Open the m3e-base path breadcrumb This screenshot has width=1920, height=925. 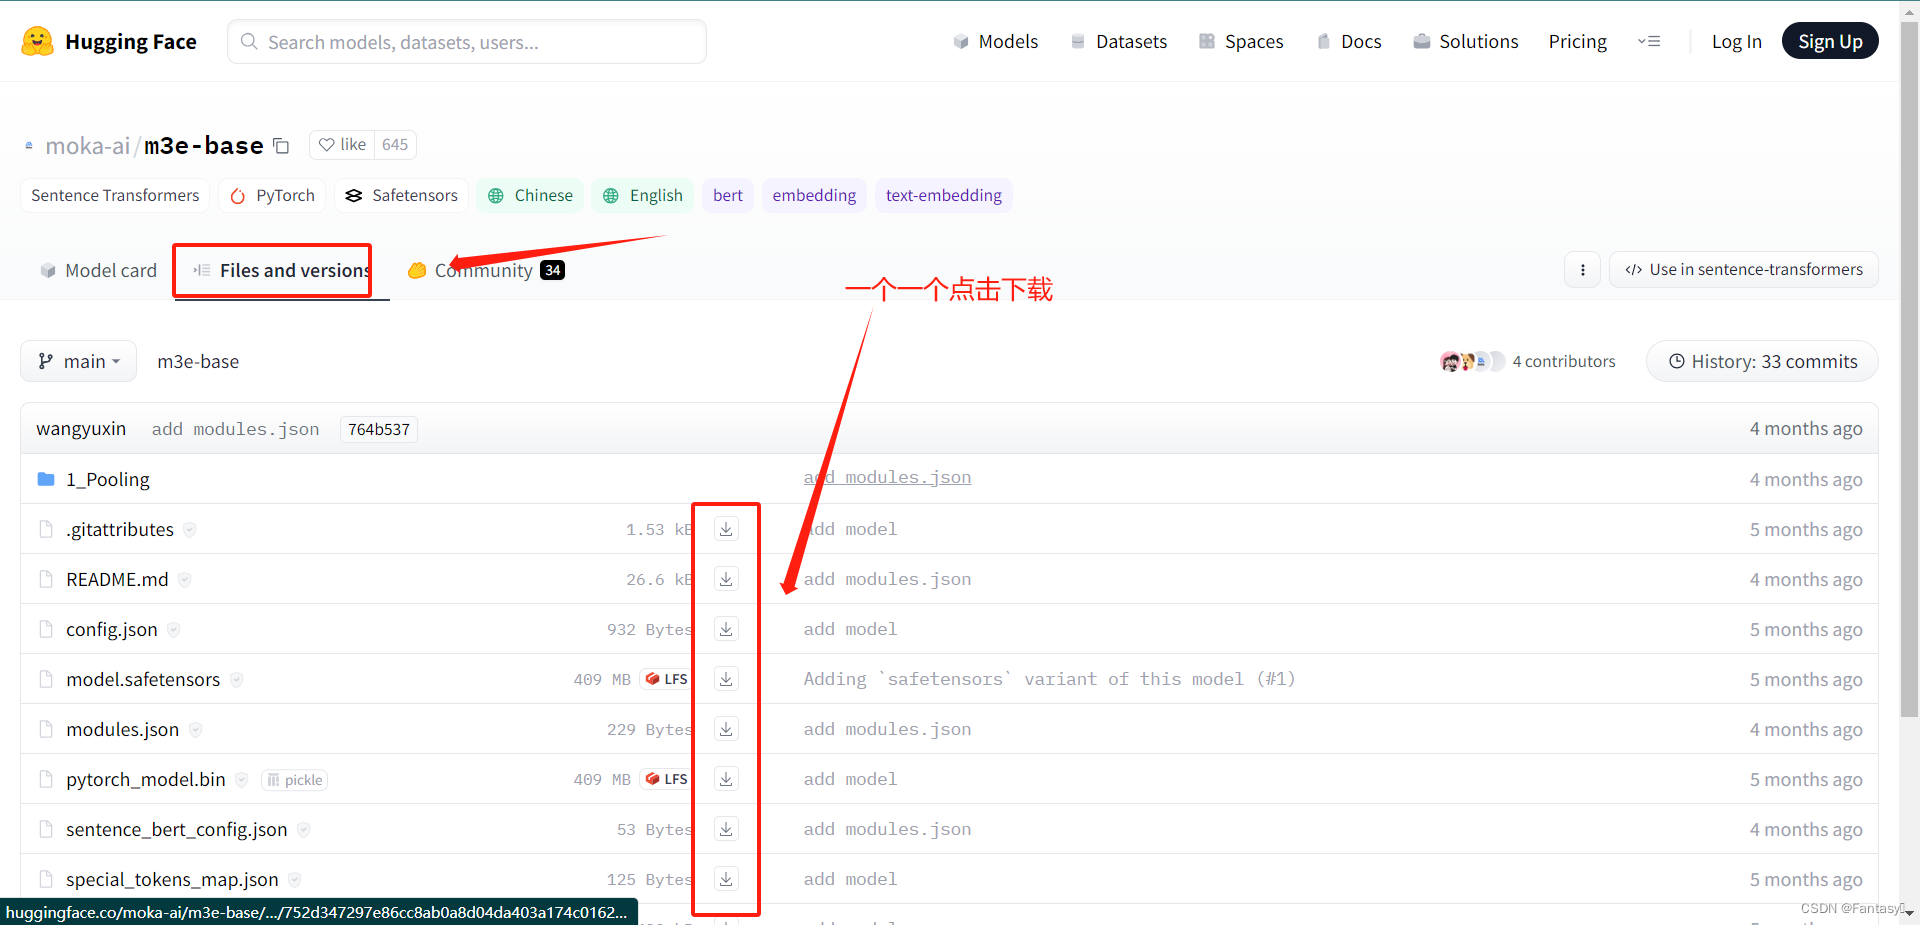click(x=198, y=362)
